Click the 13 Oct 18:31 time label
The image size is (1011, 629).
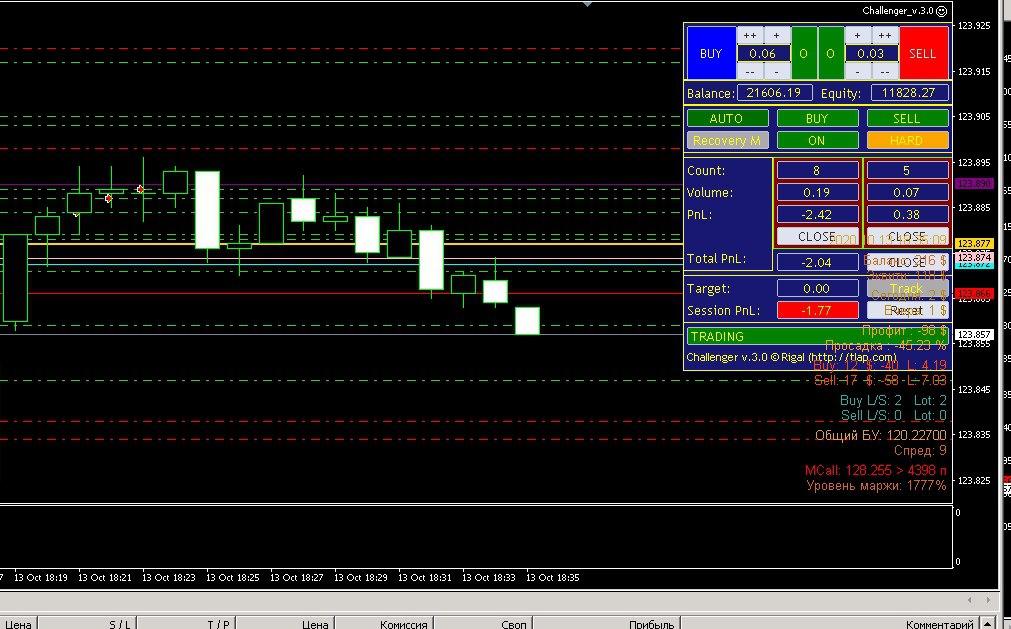click(x=425, y=577)
